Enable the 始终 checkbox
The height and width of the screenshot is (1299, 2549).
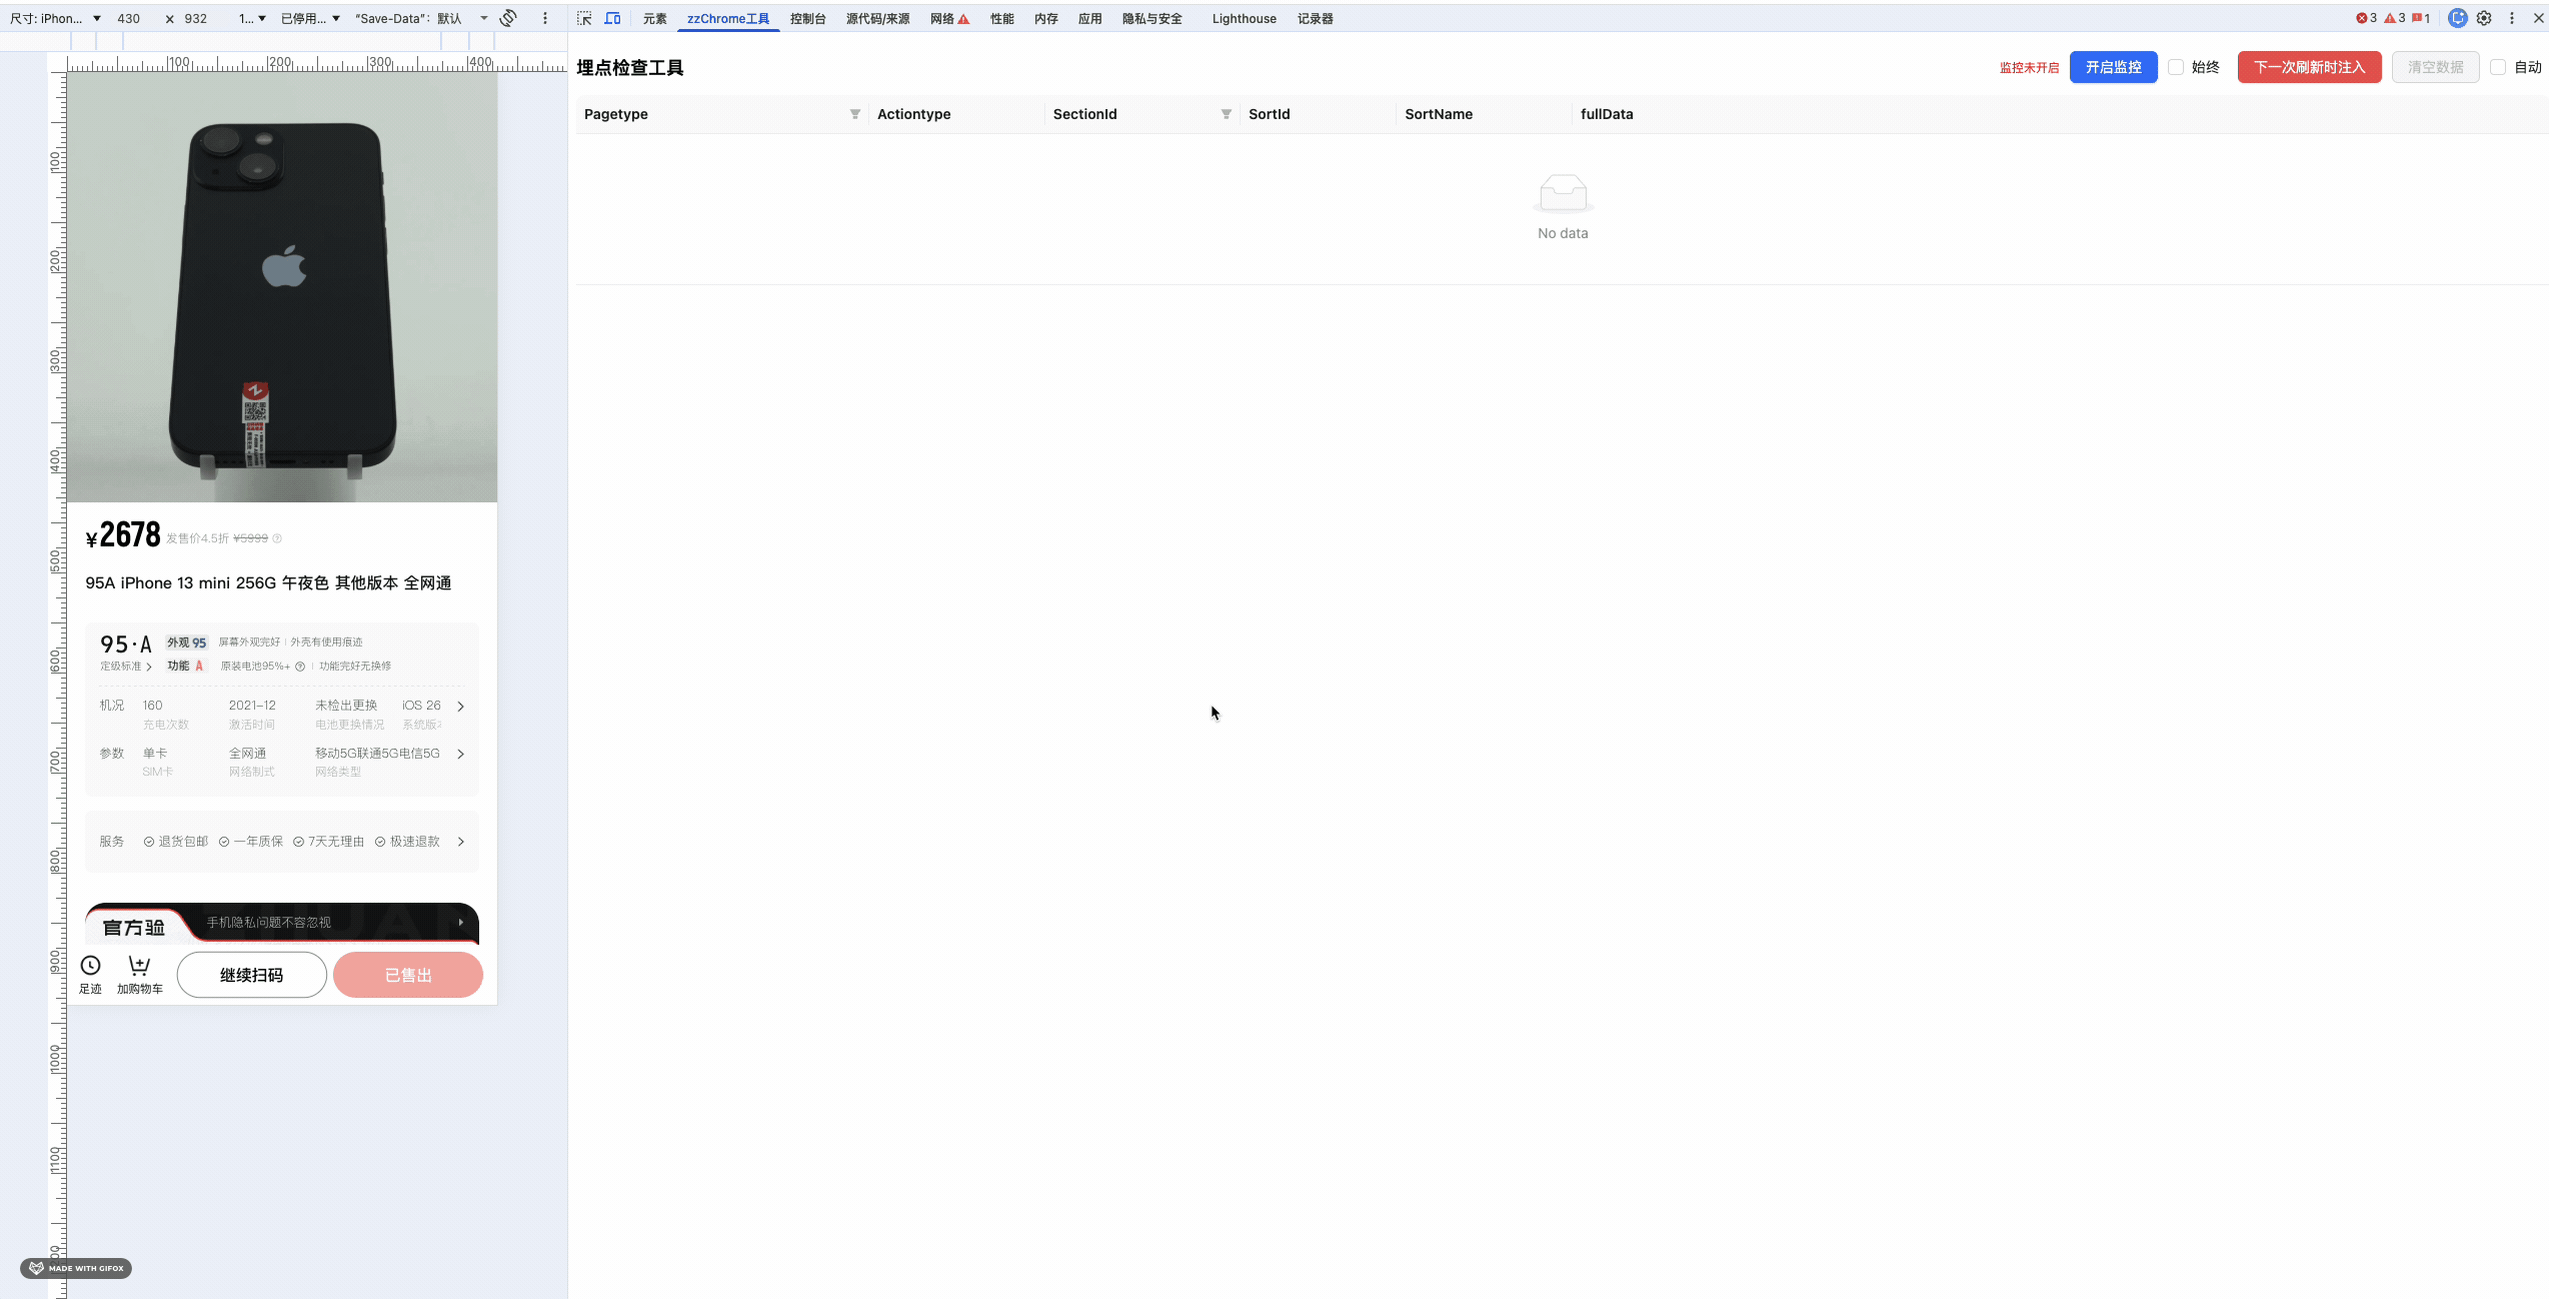tap(2176, 67)
